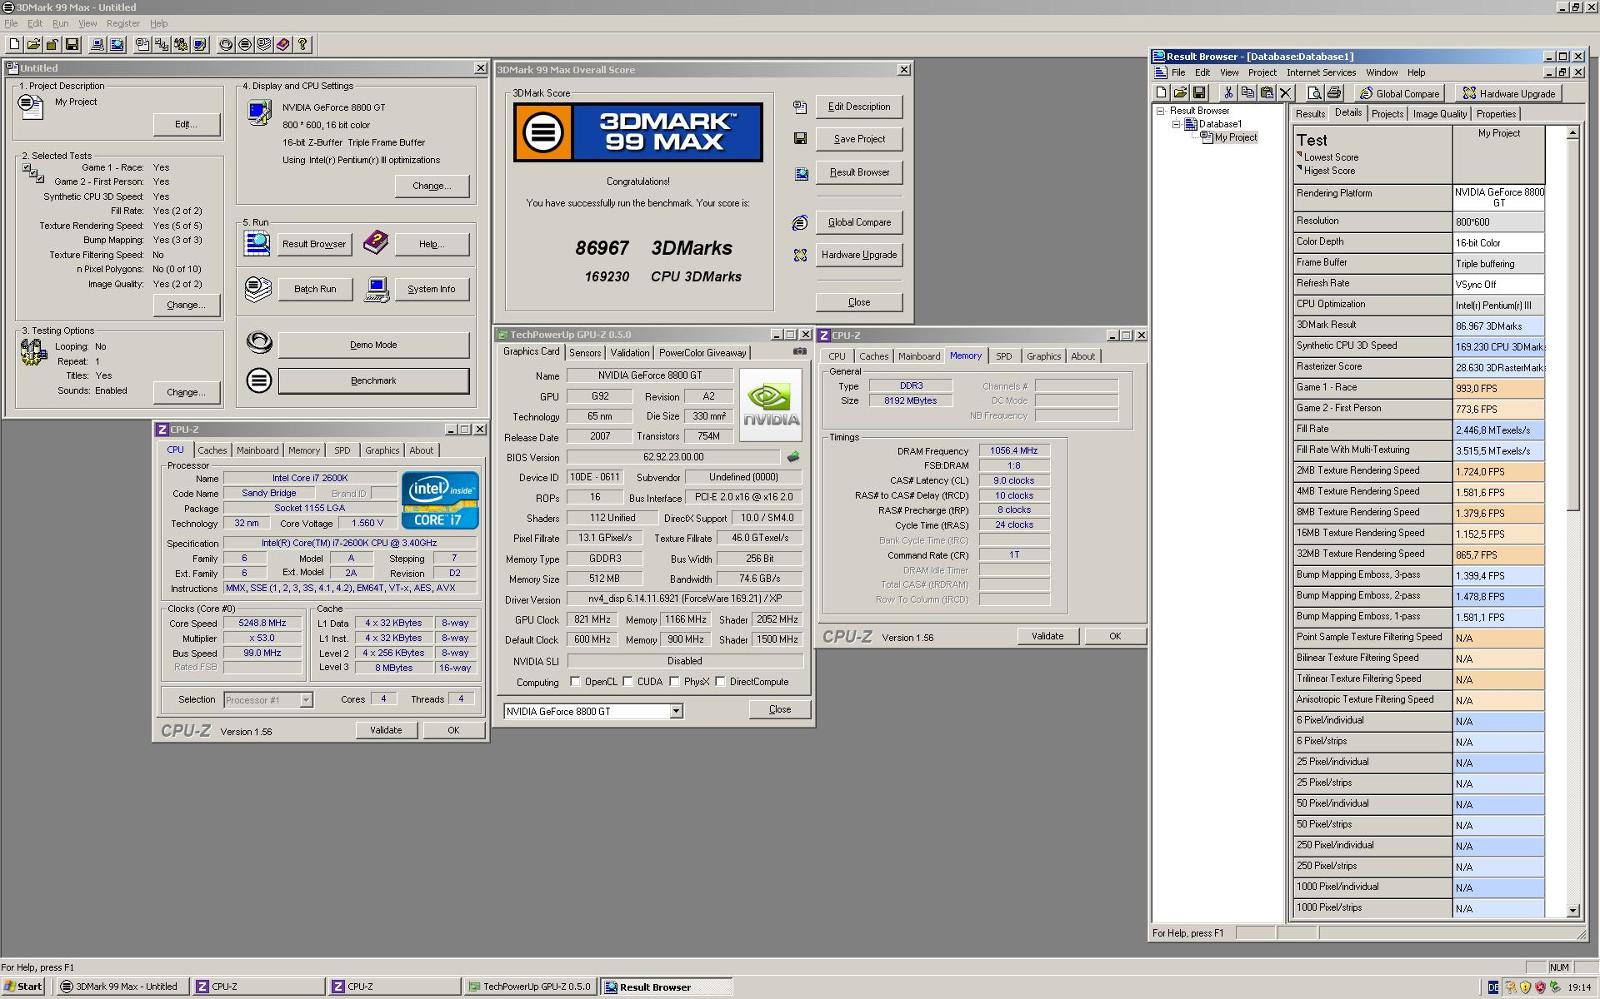This screenshot has height=999, width=1600.
Task: Click the question mark Help toolbar icon
Action: tap(302, 44)
